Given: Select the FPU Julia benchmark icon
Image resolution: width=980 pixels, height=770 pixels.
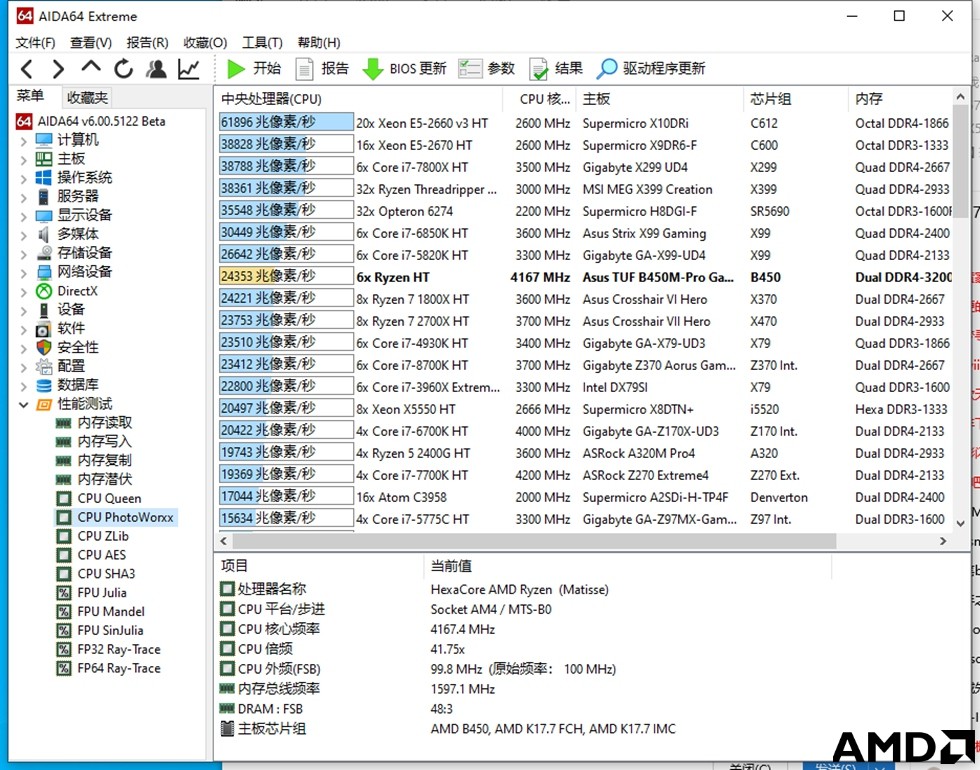Looking at the screenshot, I should tap(64, 592).
